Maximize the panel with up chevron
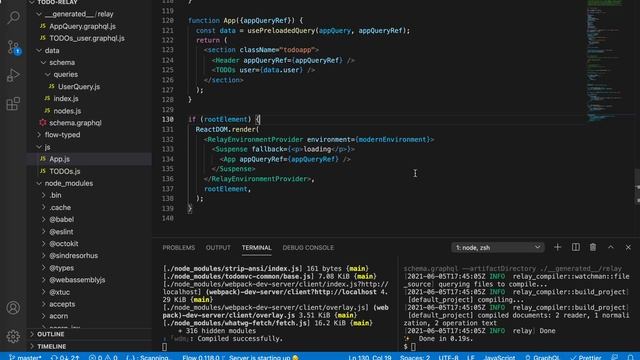This screenshot has height=360, width=640. click(x=611, y=247)
